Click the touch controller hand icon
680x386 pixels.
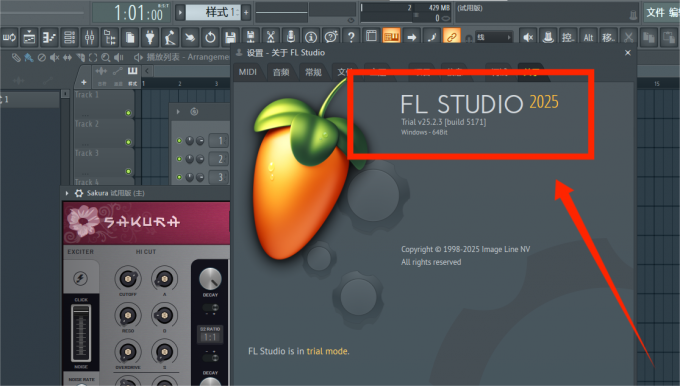pyautogui.click(x=190, y=37)
